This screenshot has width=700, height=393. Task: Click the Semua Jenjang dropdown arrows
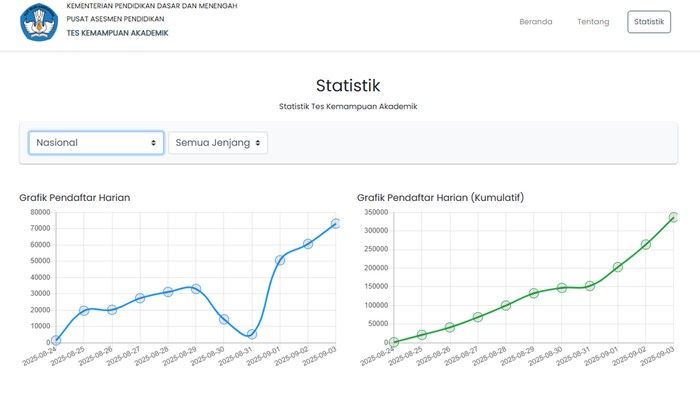coord(258,143)
